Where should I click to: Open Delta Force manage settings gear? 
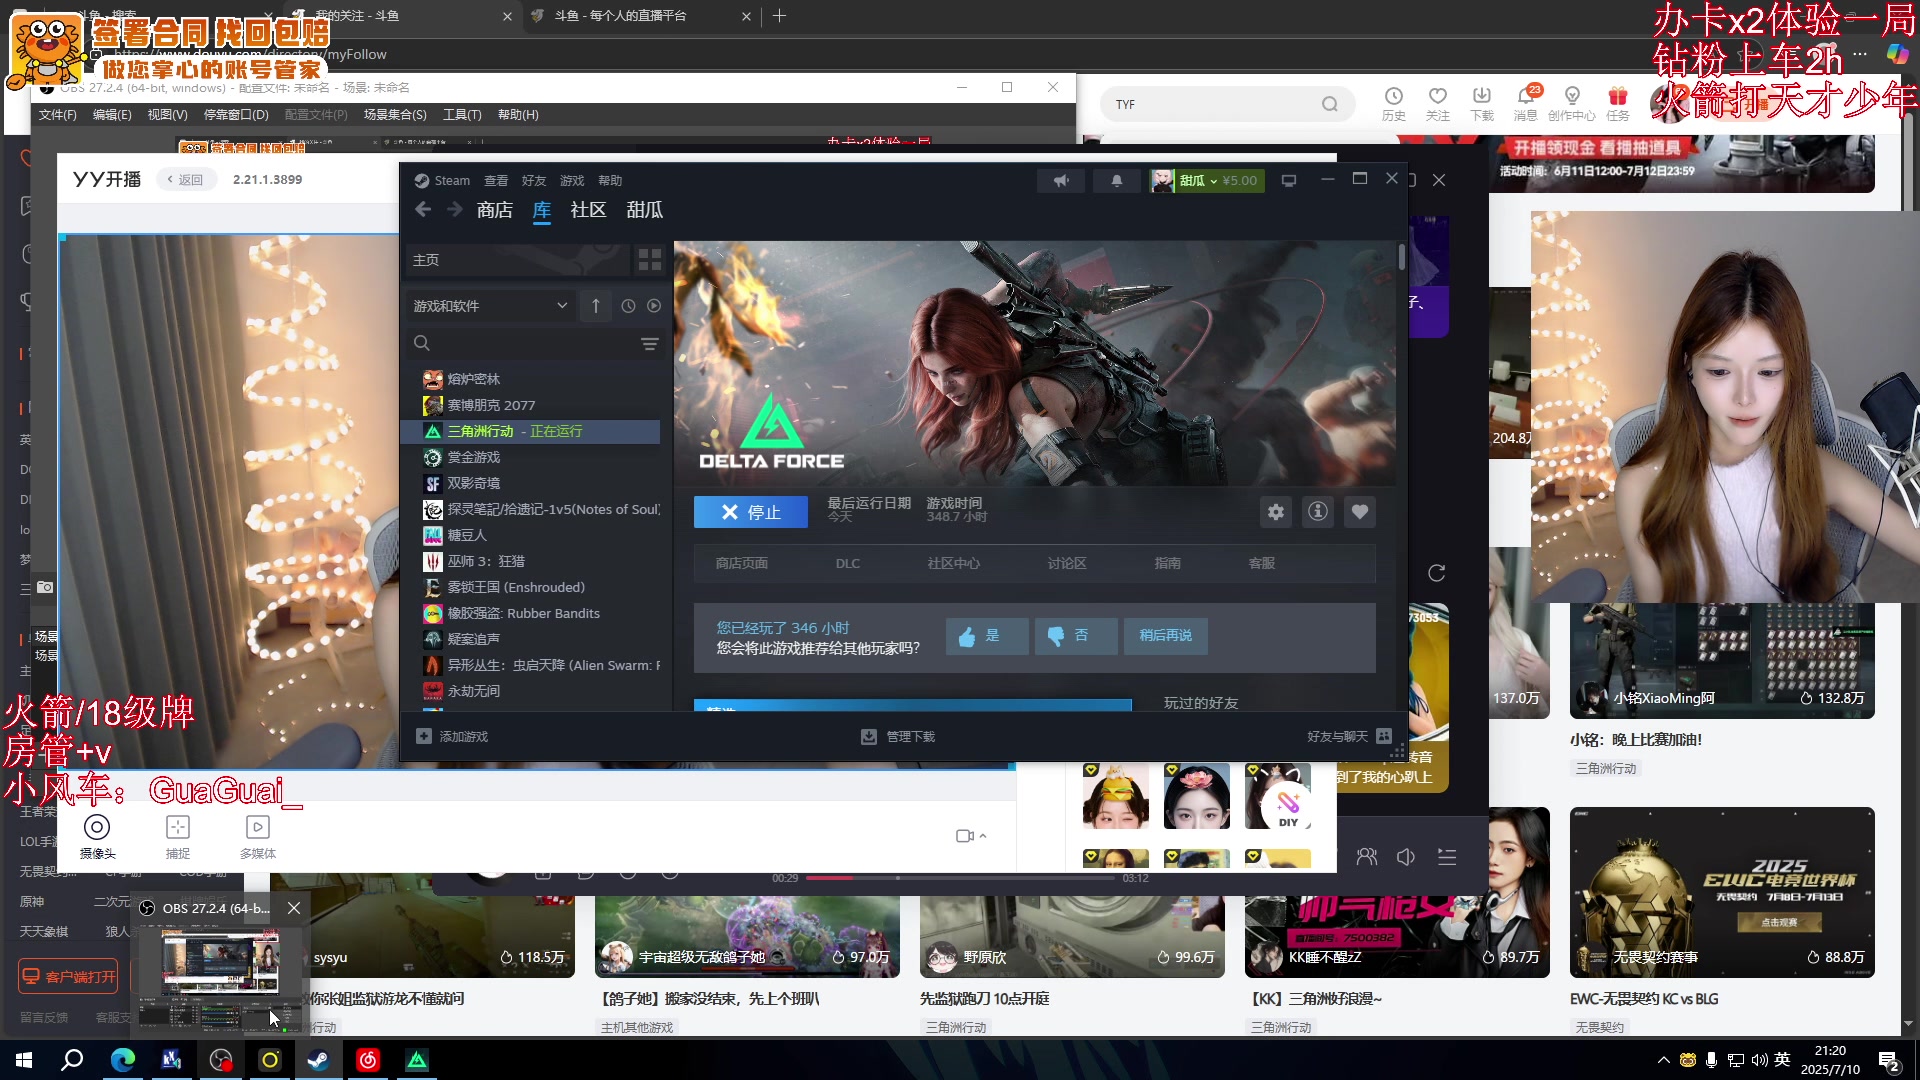[x=1276, y=512]
